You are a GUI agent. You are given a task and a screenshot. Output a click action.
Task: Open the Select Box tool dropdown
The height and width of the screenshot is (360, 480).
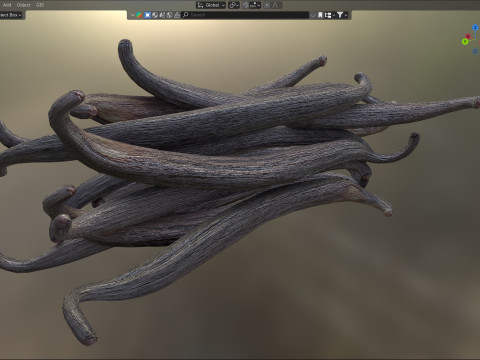pos(11,15)
